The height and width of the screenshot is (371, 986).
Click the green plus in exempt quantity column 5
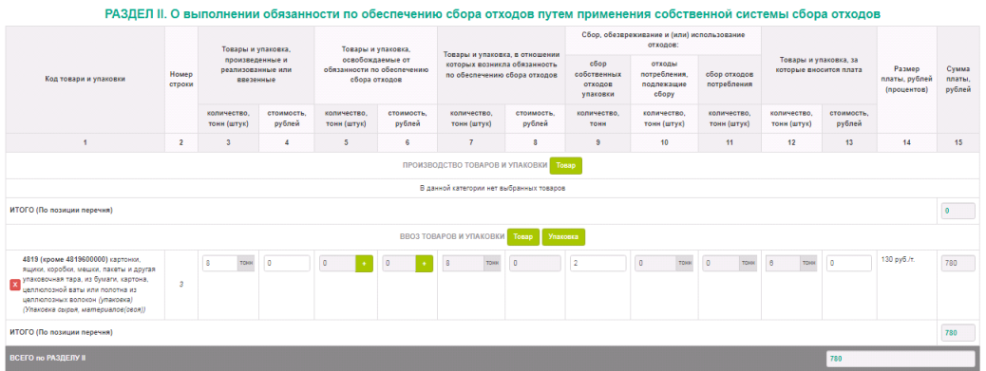point(364,263)
